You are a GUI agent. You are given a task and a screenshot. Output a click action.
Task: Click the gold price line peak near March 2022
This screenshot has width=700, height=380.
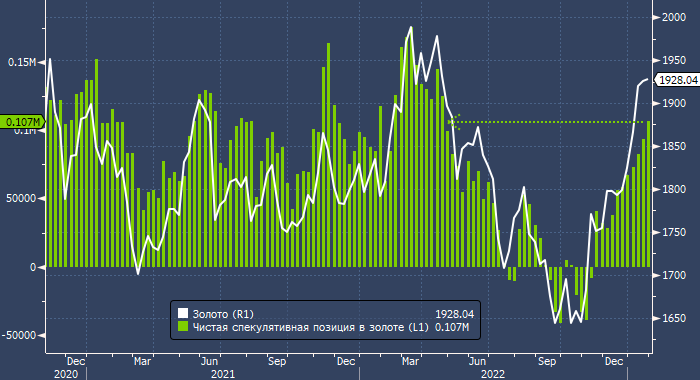pyautogui.click(x=411, y=27)
